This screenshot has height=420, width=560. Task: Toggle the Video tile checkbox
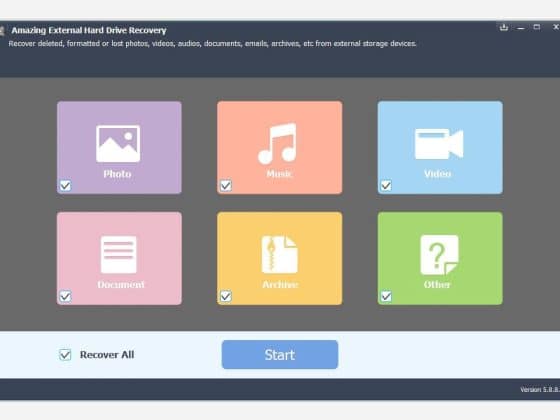pos(386,185)
